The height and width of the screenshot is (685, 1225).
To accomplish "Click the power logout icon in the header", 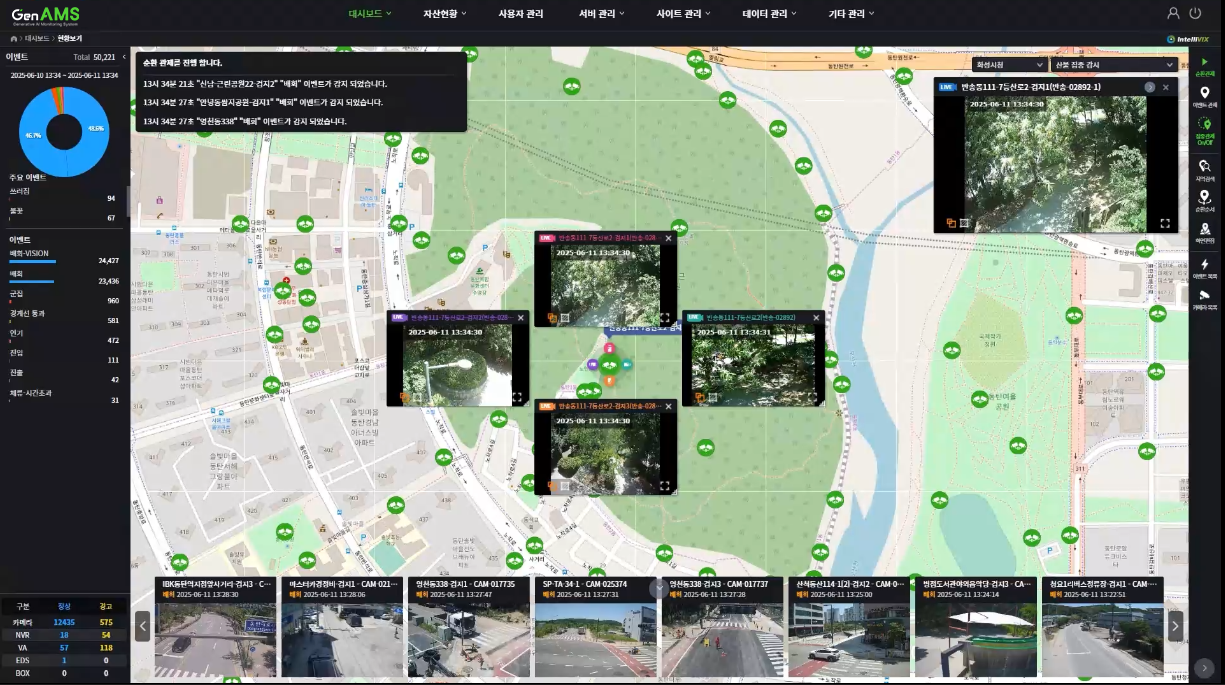I will point(1196,13).
